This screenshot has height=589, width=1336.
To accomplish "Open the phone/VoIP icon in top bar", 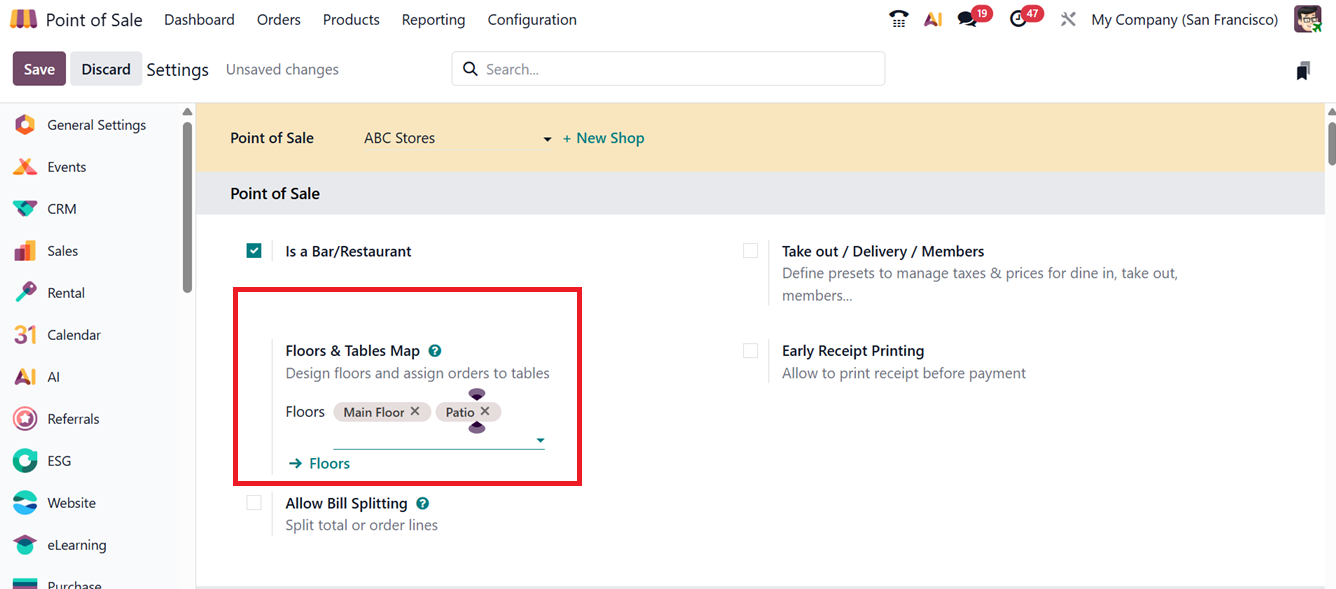I will [898, 19].
